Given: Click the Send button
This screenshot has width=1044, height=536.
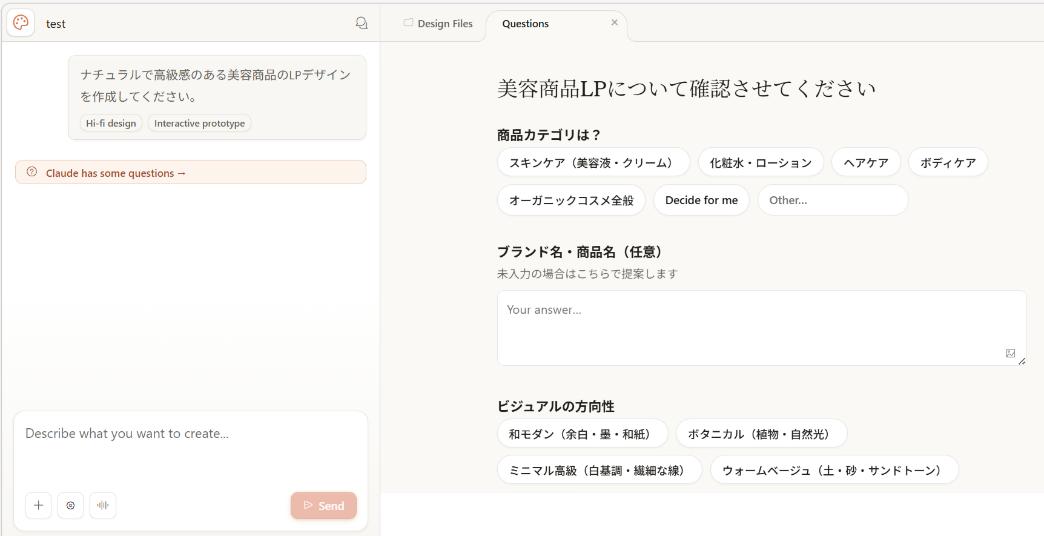Looking at the screenshot, I should point(324,505).
